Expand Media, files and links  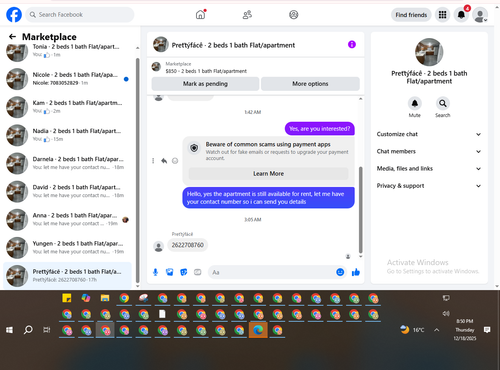[x=429, y=169]
